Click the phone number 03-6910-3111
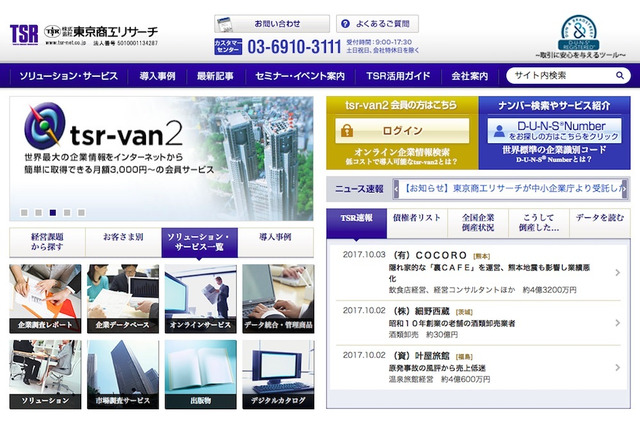The height and width of the screenshot is (426, 640). tap(294, 47)
